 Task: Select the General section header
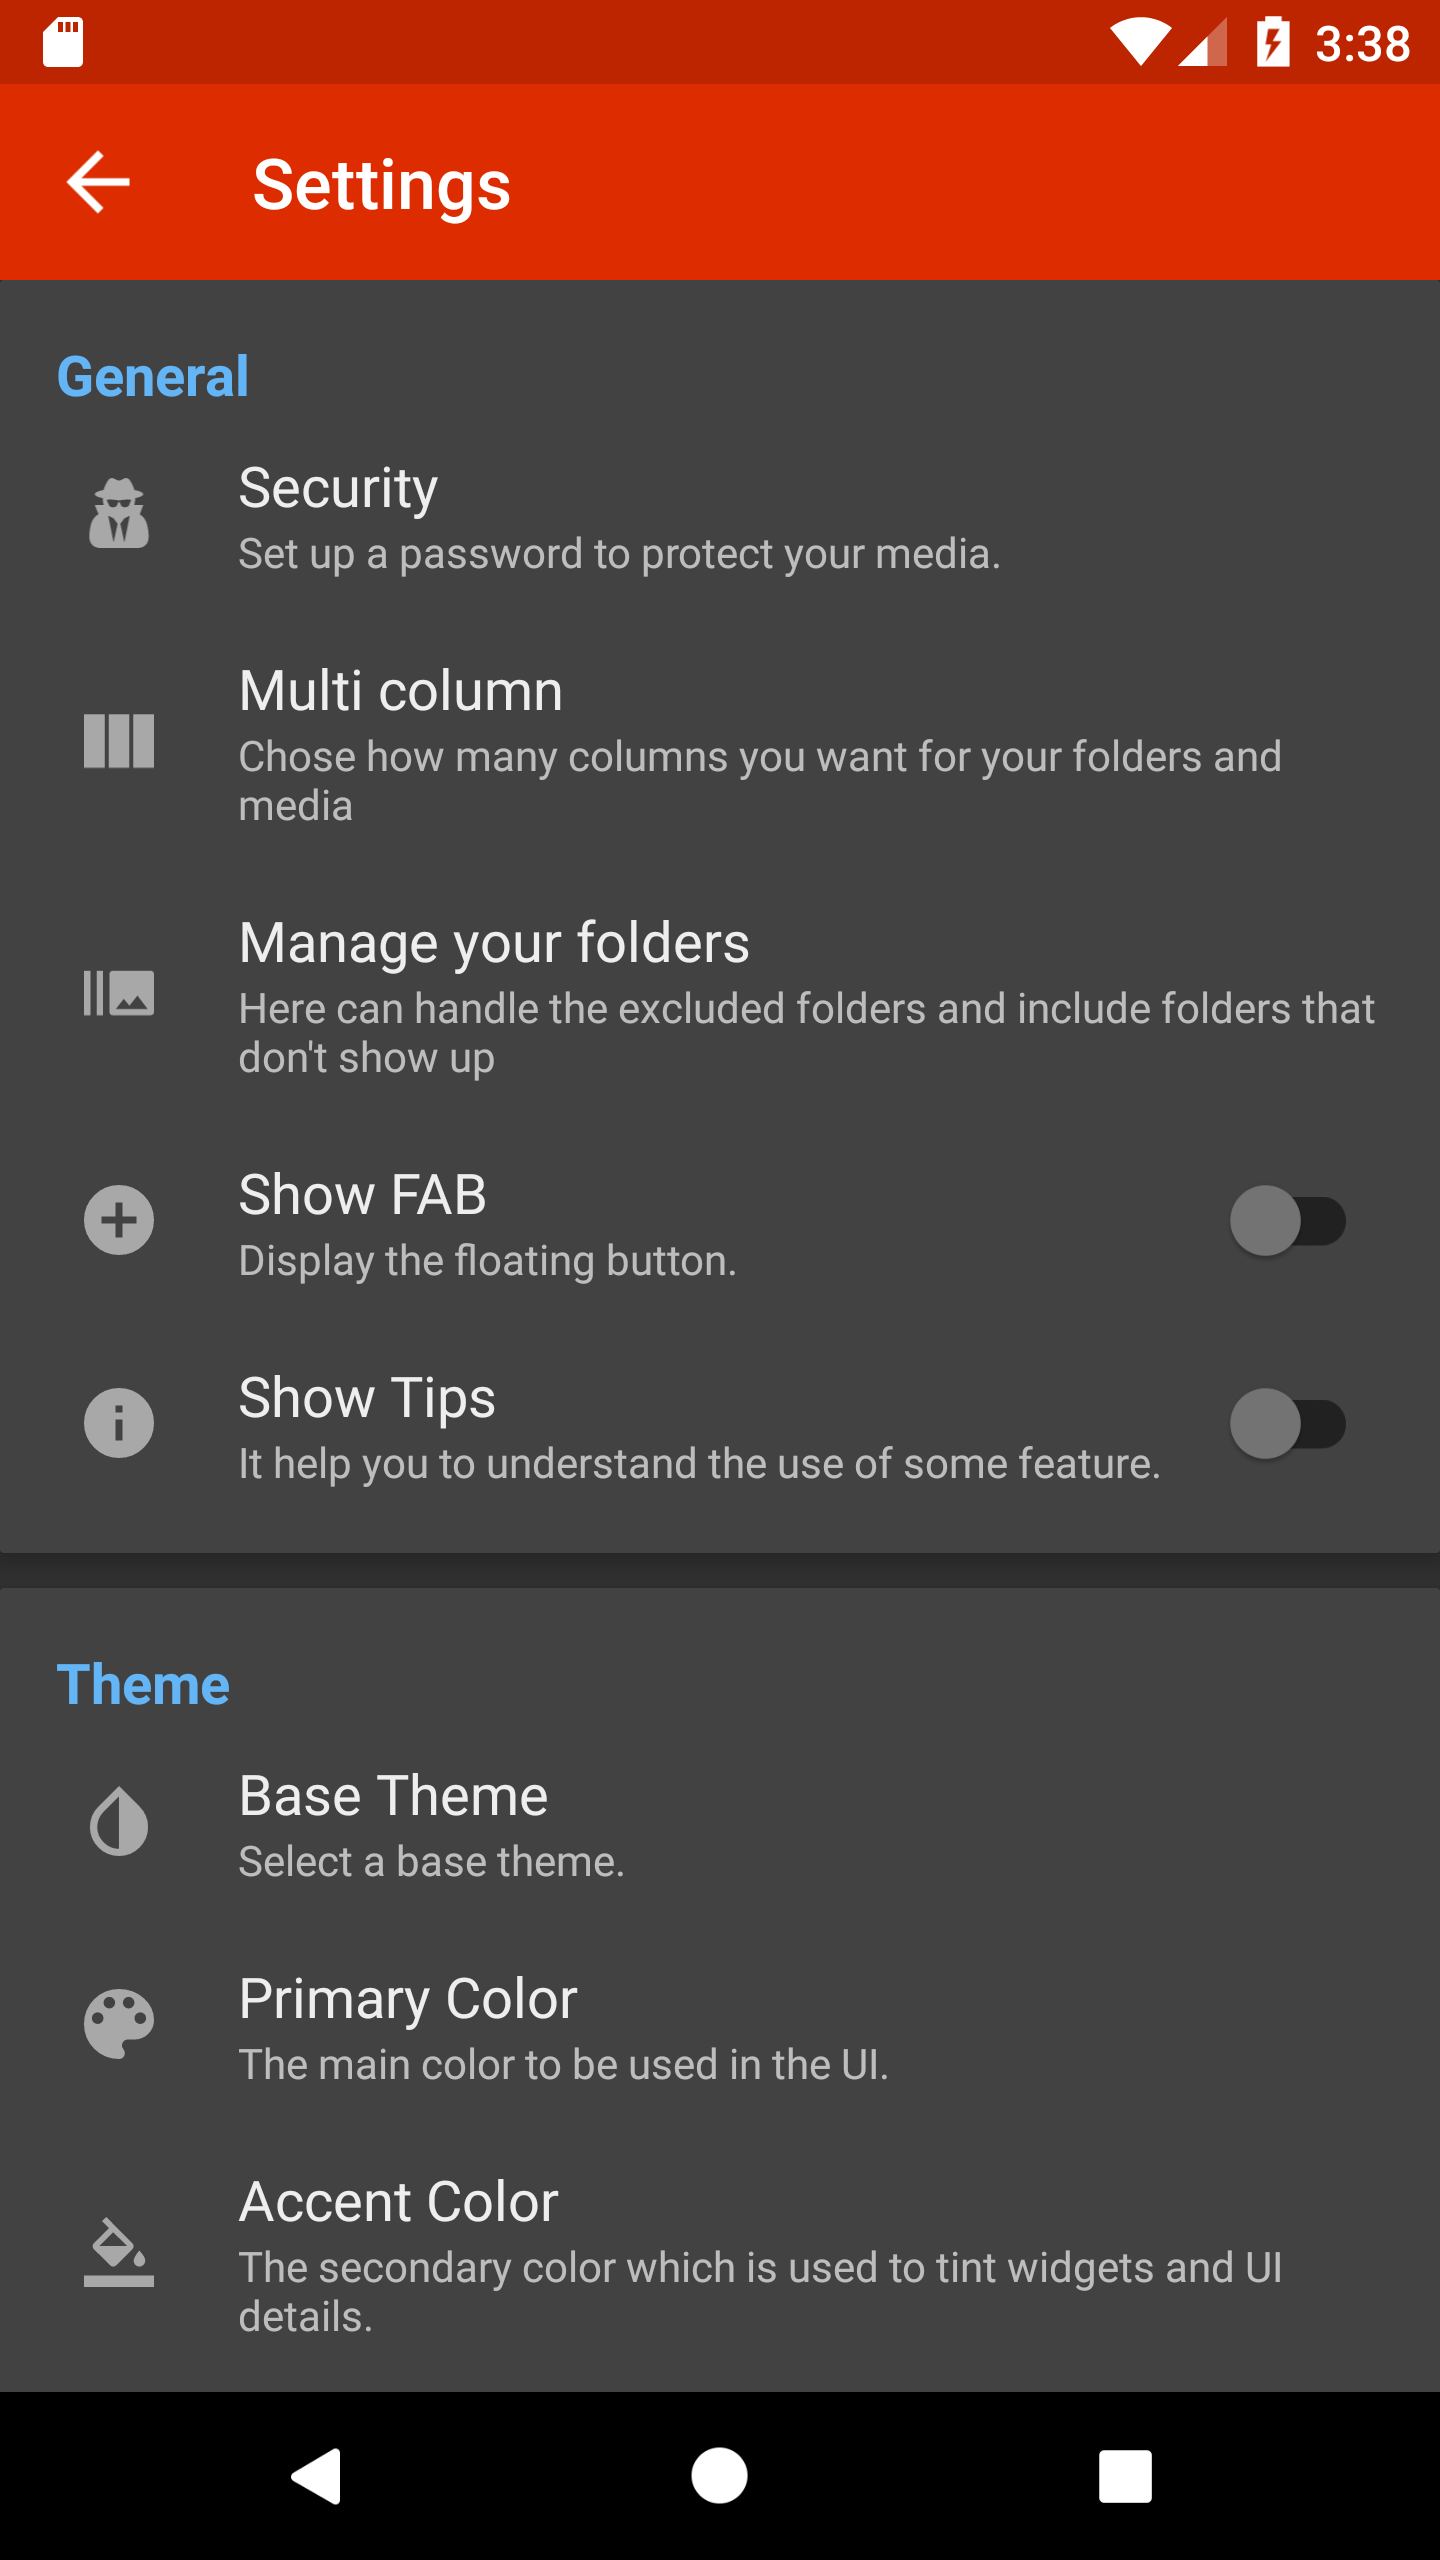coord(153,376)
